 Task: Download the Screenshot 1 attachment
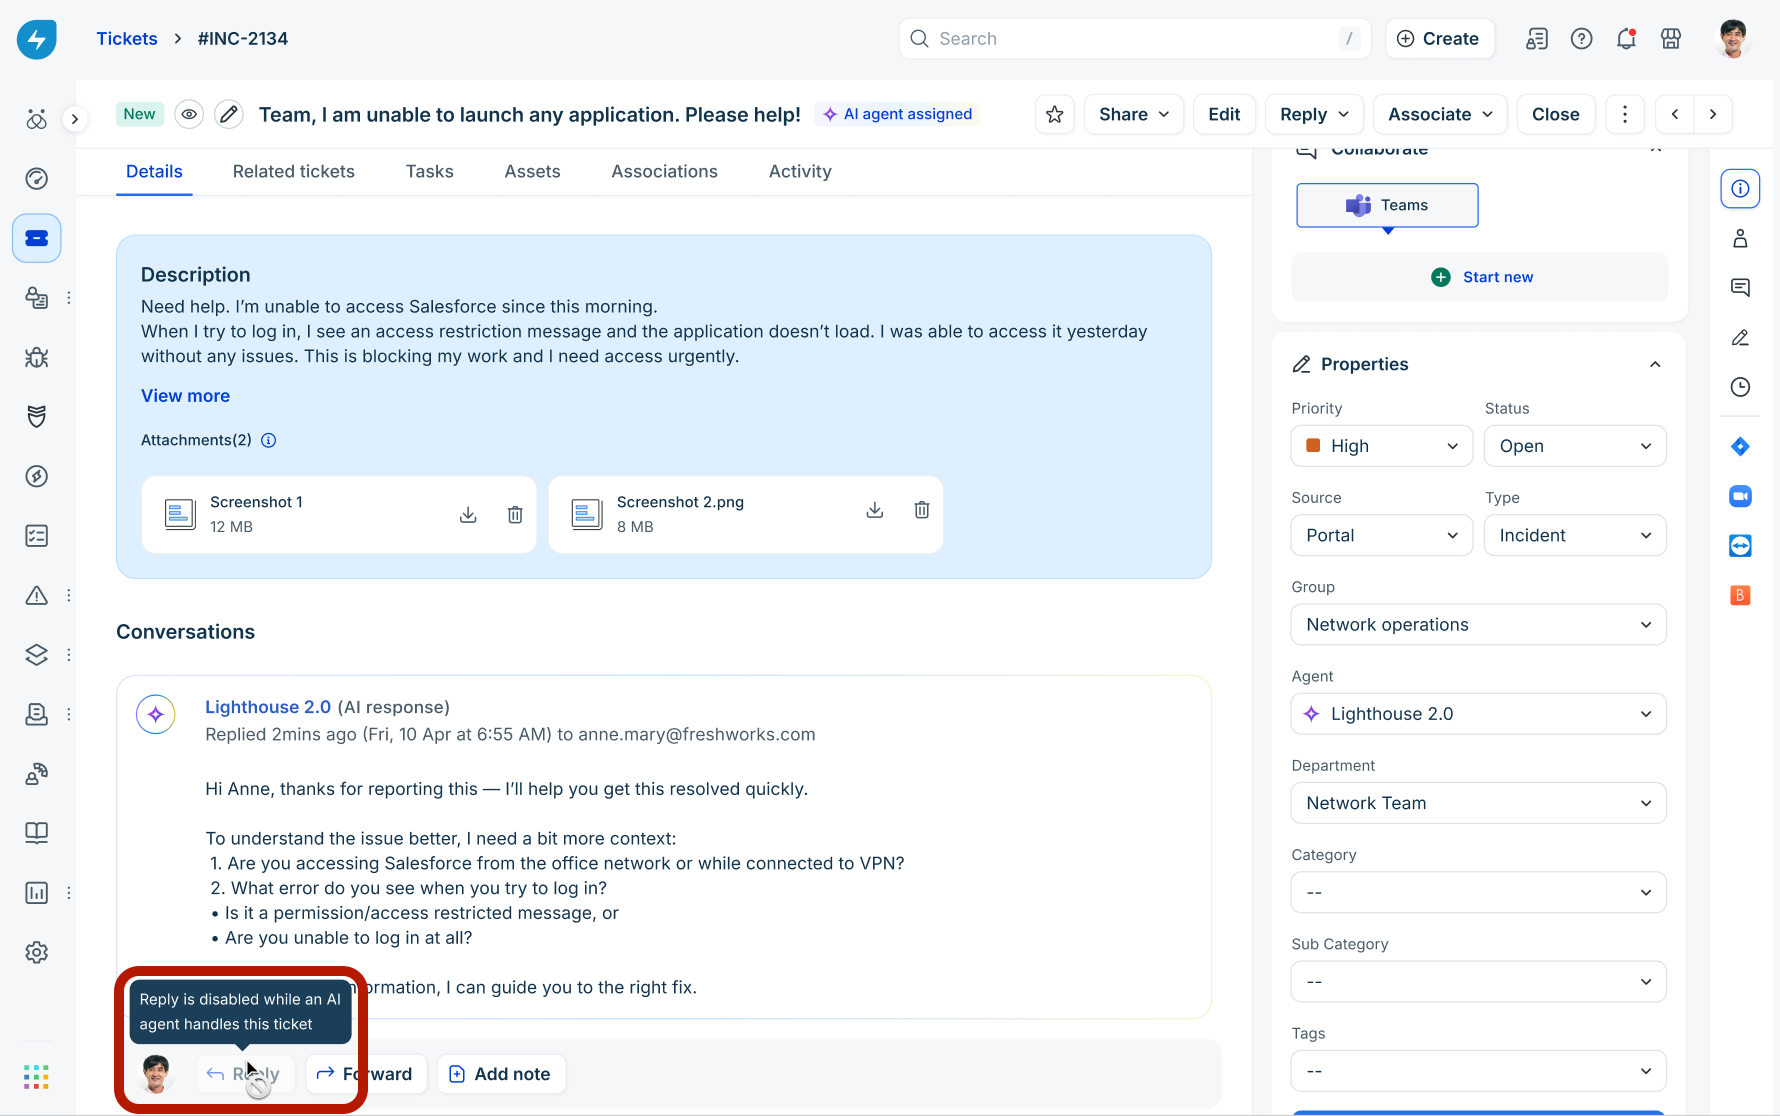(x=468, y=515)
